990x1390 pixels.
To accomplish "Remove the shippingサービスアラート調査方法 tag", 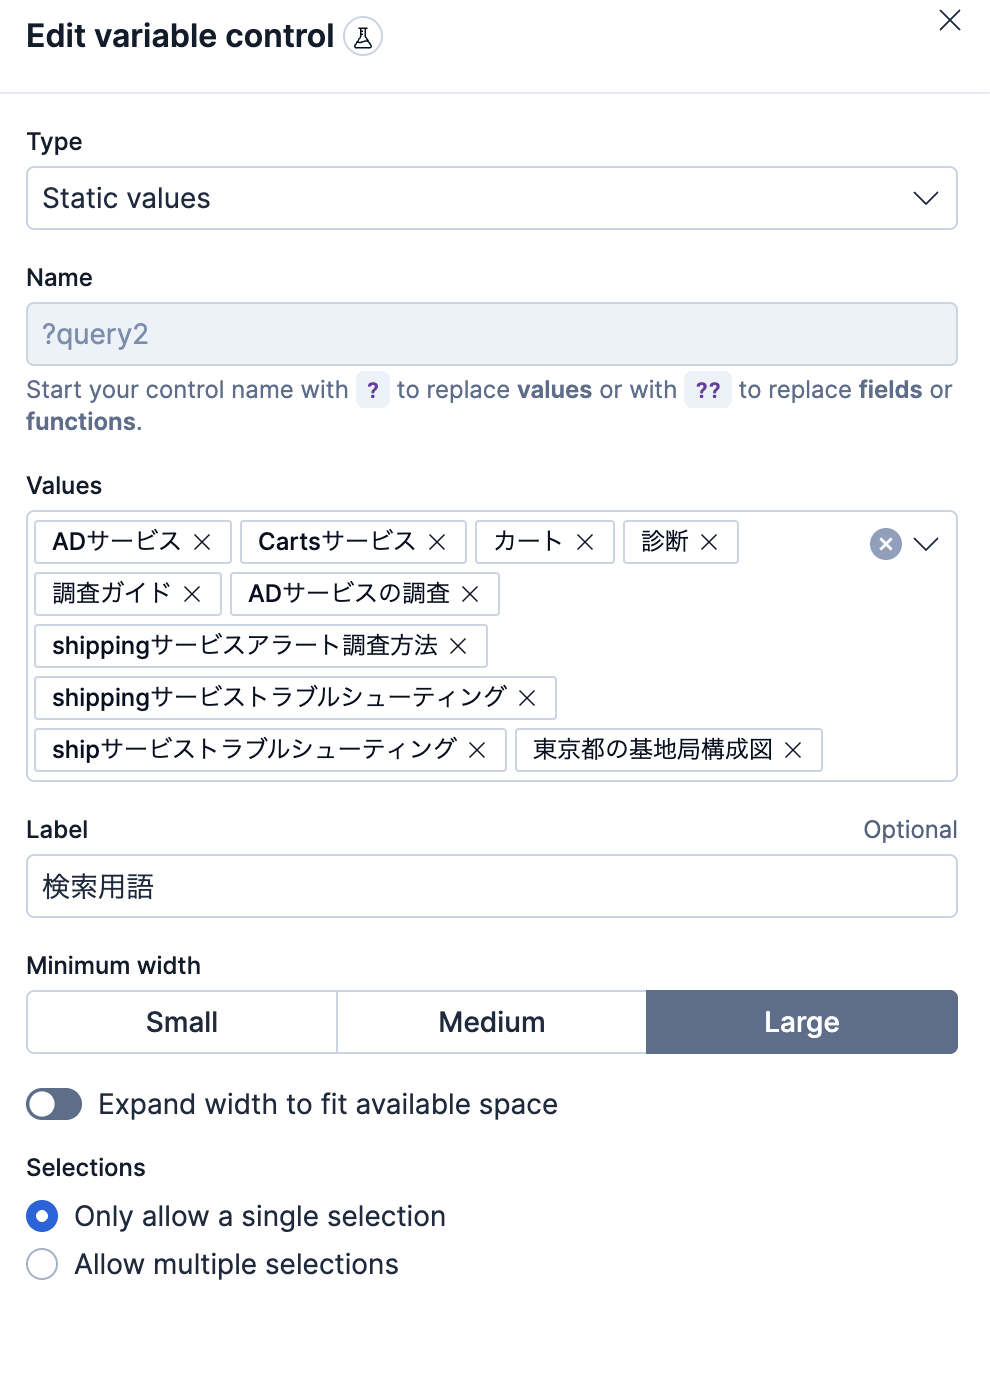I will tap(458, 646).
